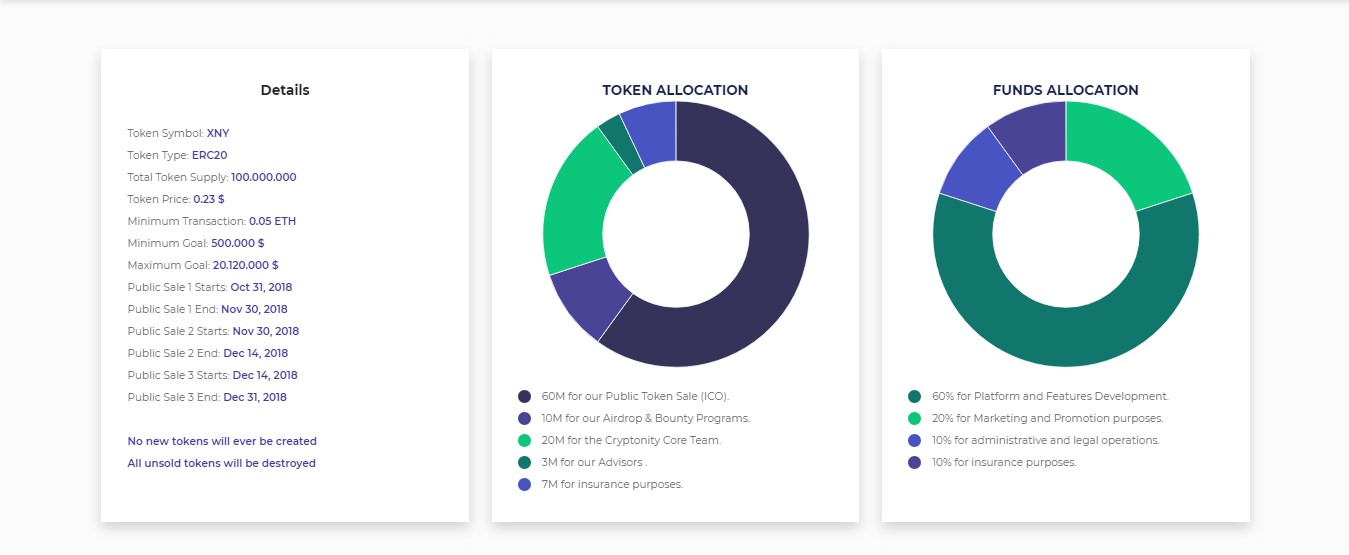
Task: Click '10% for administrative and legal operations.' text
Action: pyautogui.click(x=1045, y=440)
